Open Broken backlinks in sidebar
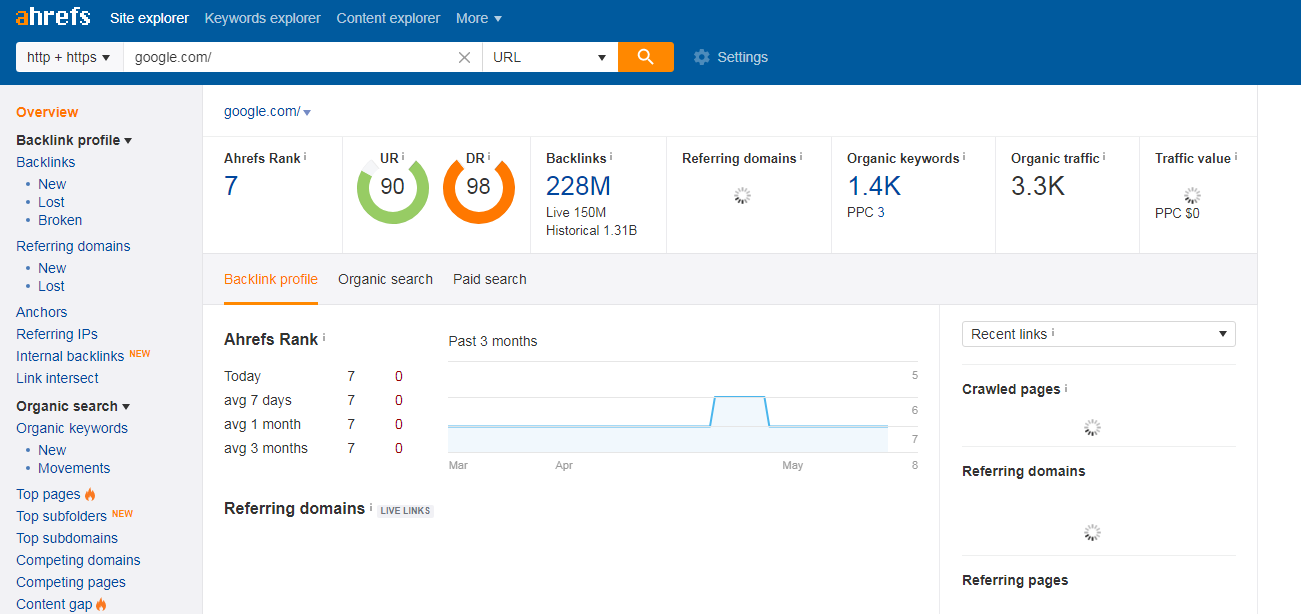The width and height of the screenshot is (1301, 614). tap(60, 220)
